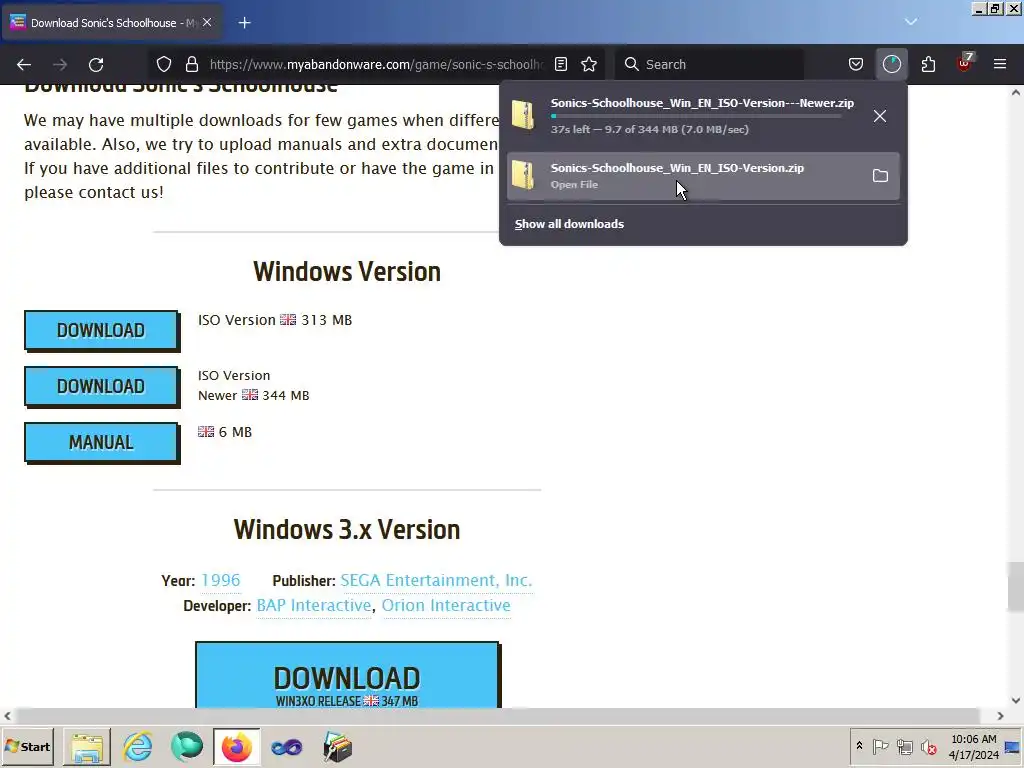
Task: Open the Windows Start menu
Action: [27, 747]
